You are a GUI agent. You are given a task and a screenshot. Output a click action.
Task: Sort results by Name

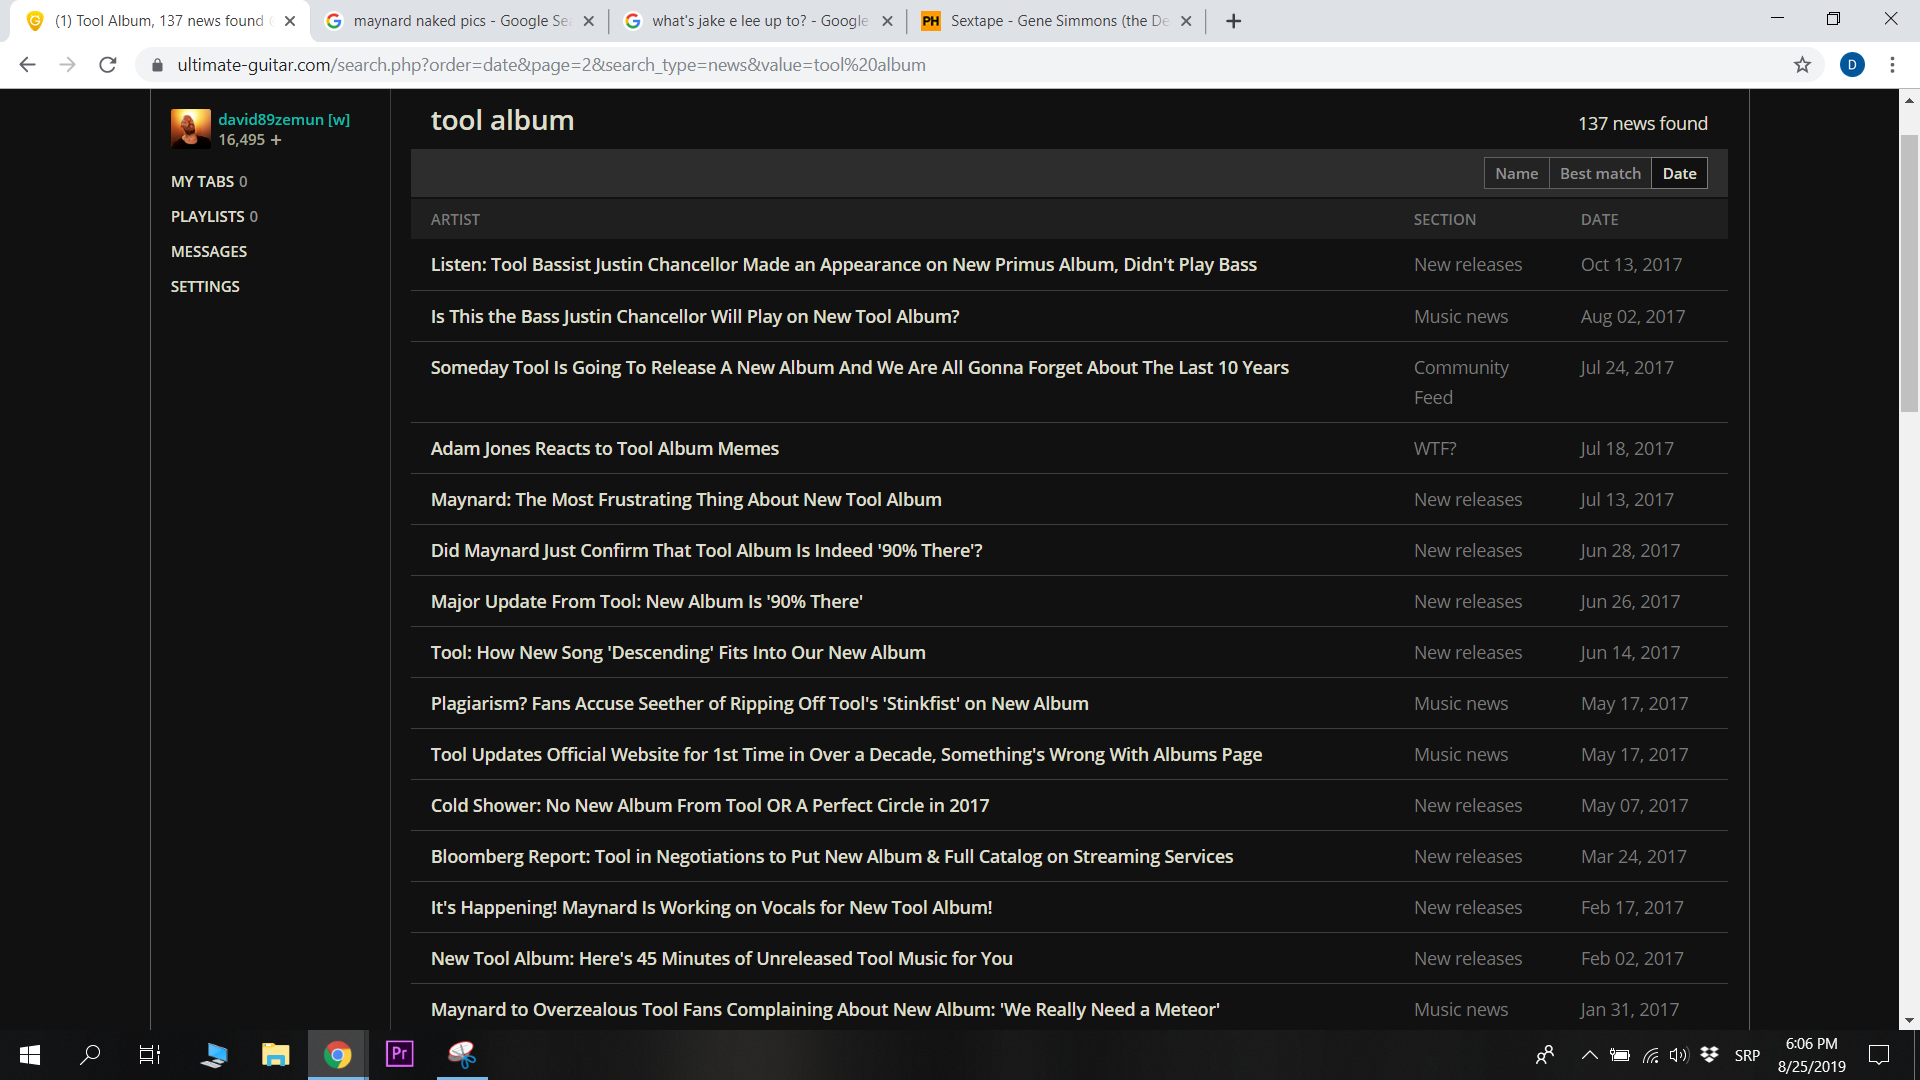[1516, 173]
